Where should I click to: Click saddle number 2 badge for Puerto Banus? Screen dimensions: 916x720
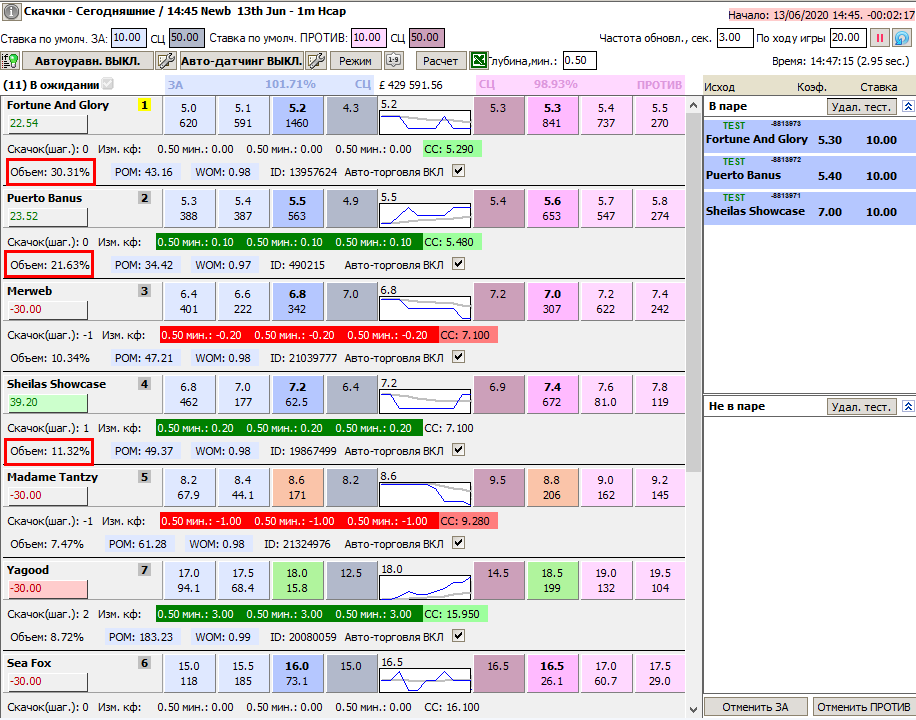point(144,198)
